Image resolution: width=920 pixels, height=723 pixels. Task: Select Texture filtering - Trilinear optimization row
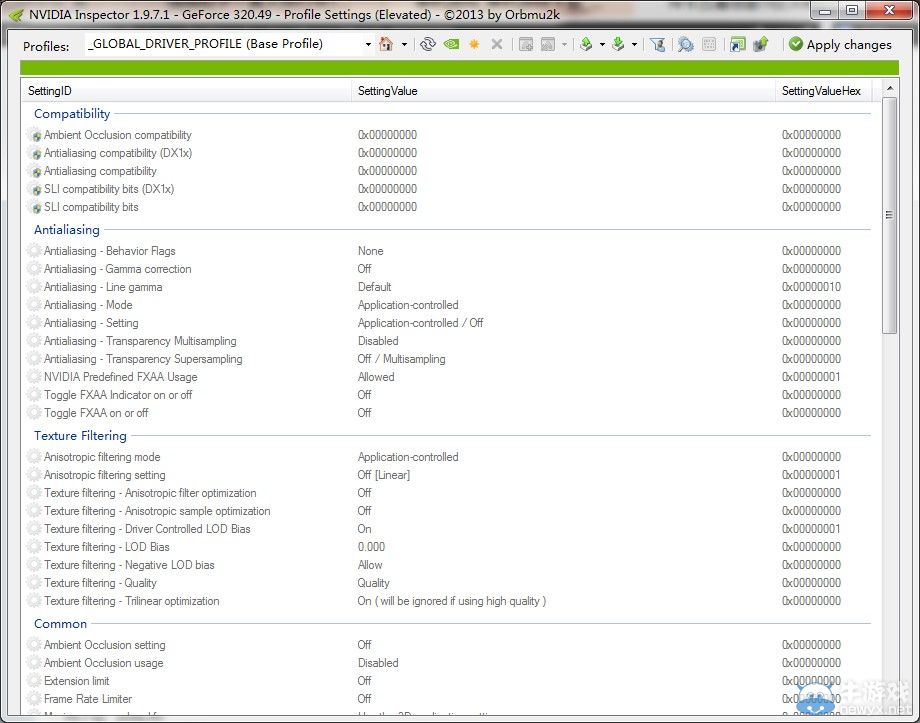pos(448,601)
